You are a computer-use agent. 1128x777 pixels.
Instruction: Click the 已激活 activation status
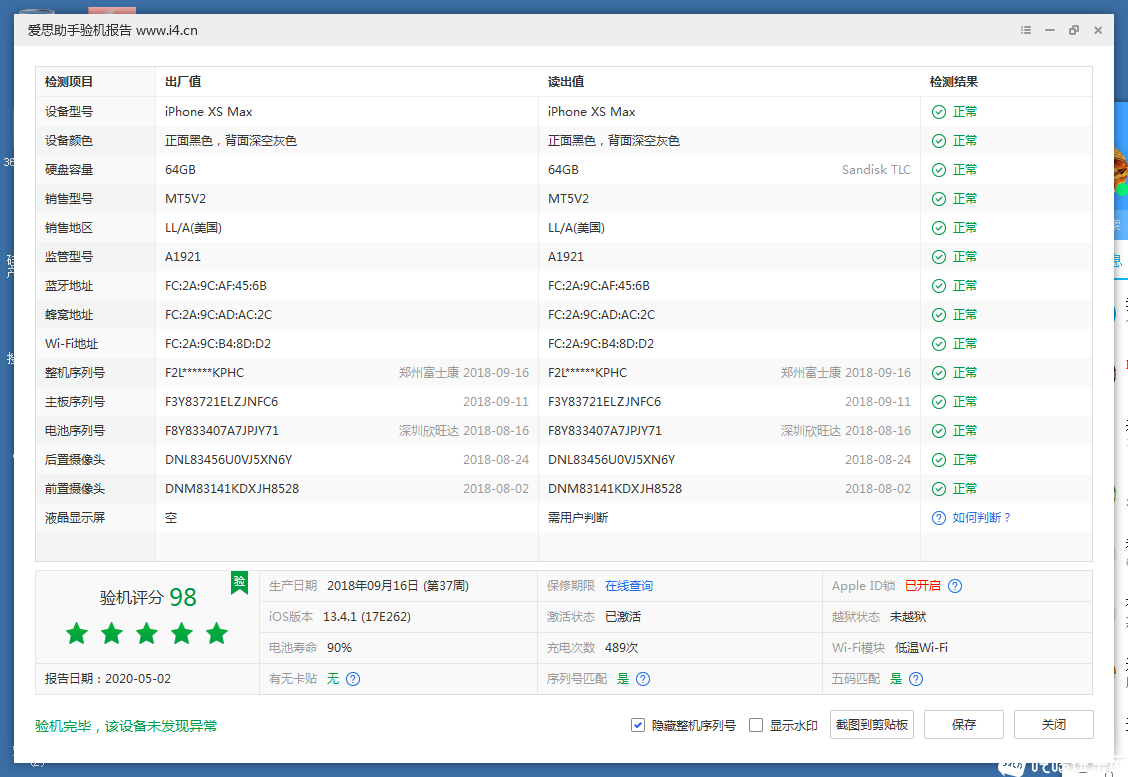[623, 617]
